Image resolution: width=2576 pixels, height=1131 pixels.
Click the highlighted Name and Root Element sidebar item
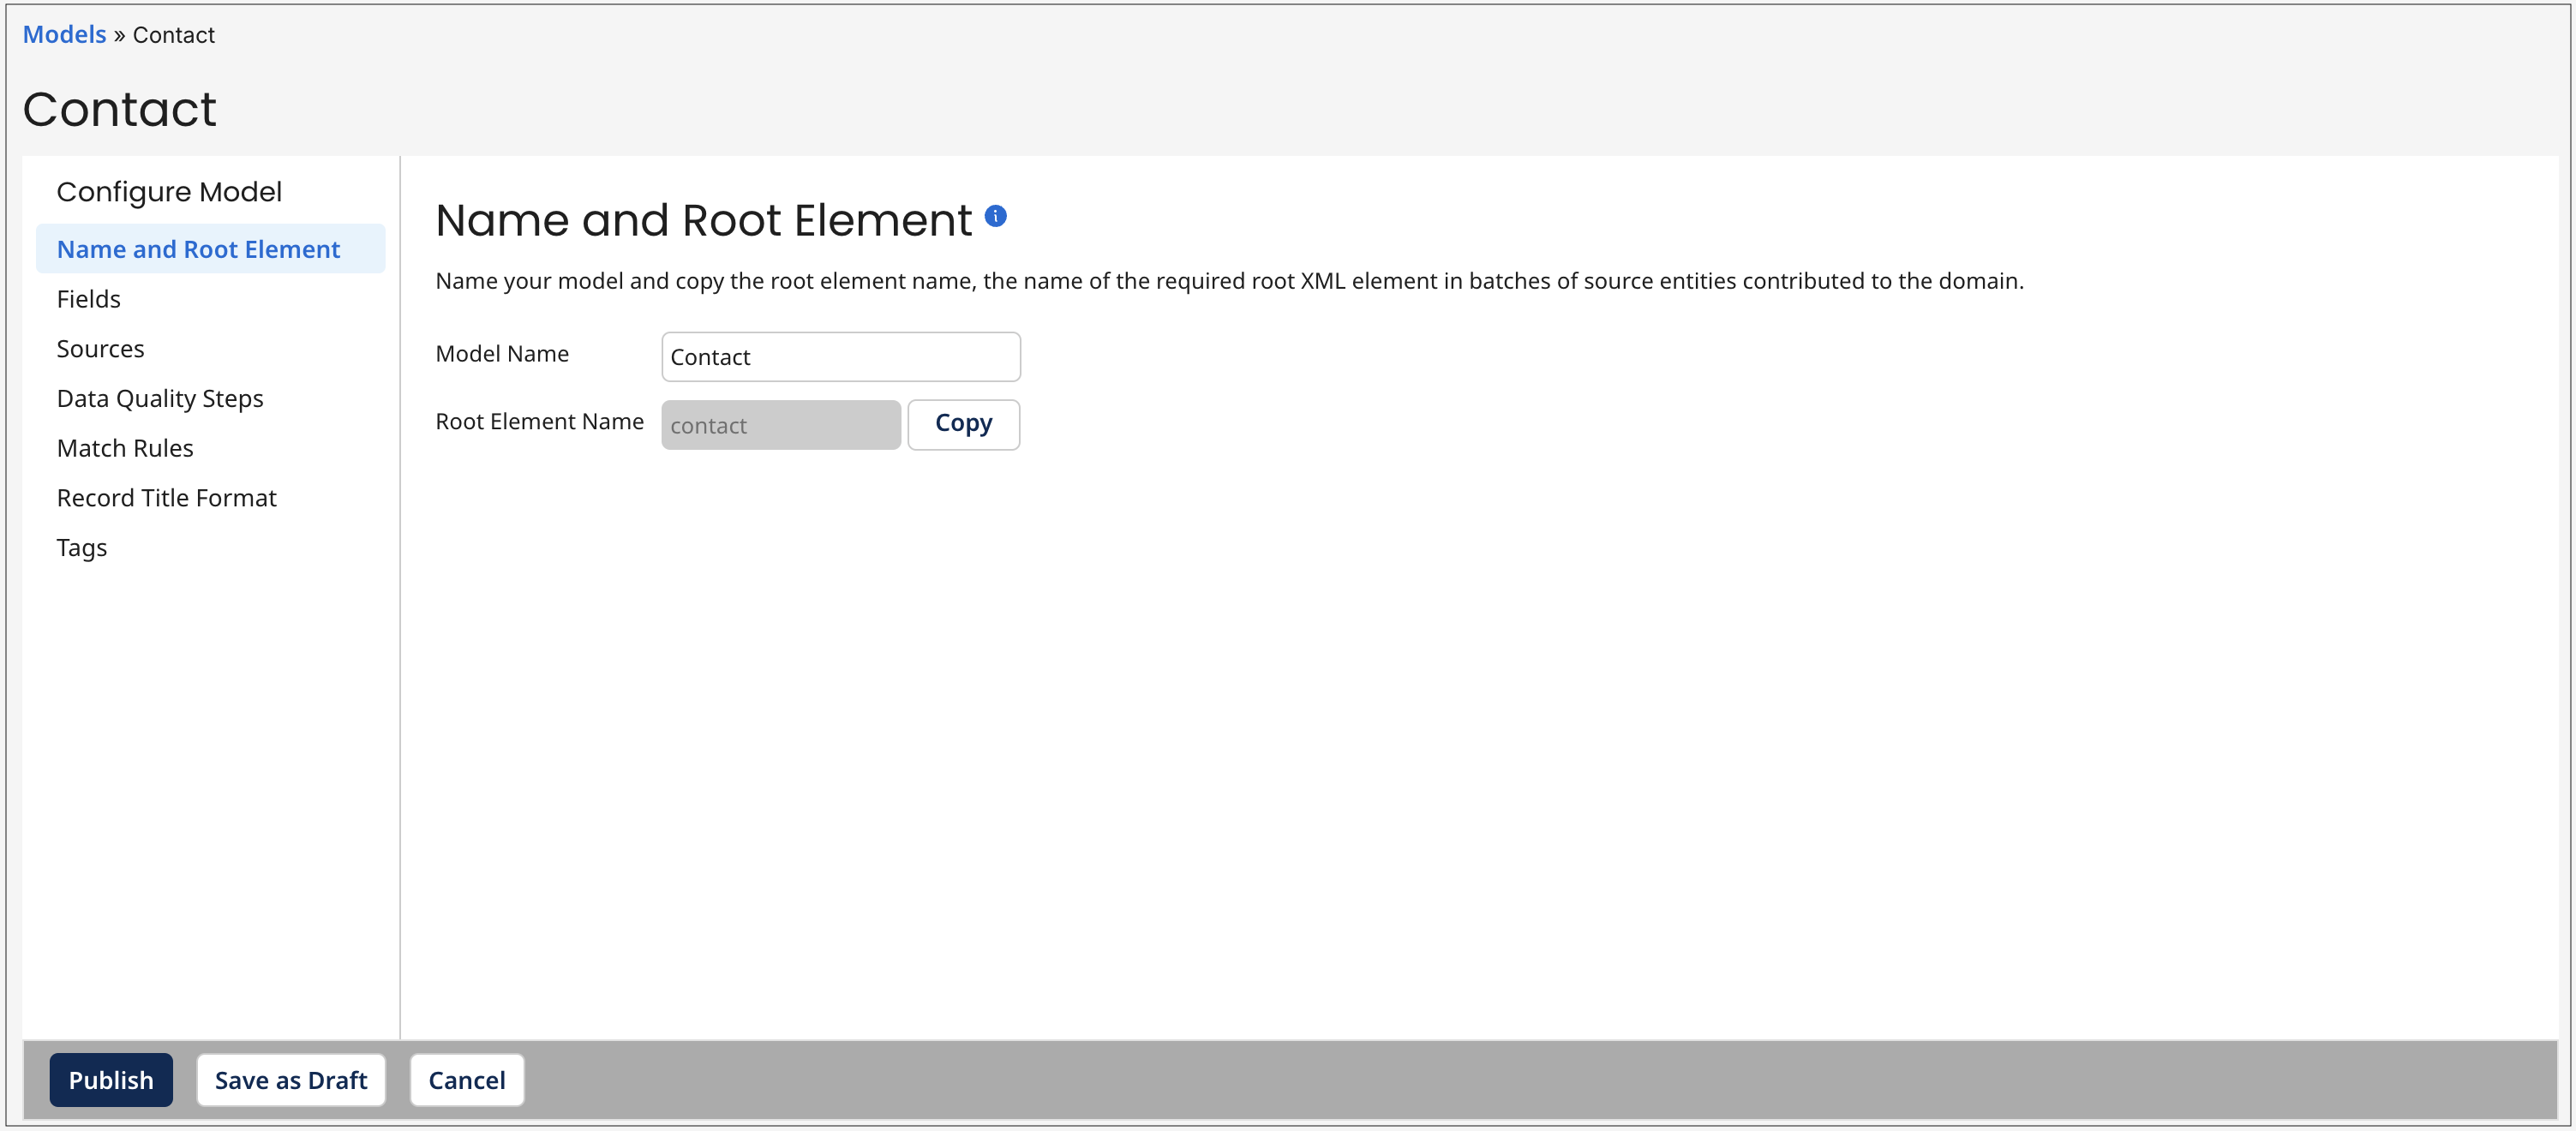pos(197,248)
